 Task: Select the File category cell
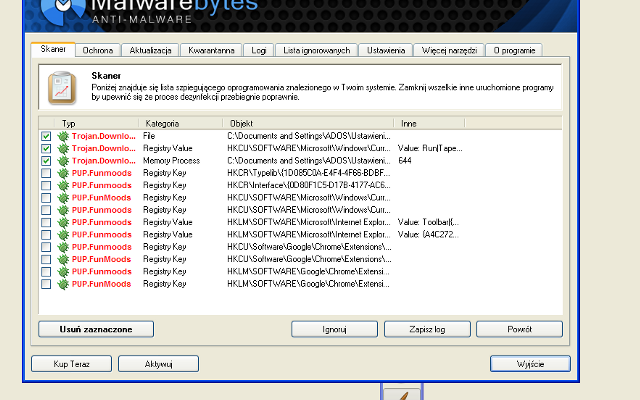(x=149, y=136)
